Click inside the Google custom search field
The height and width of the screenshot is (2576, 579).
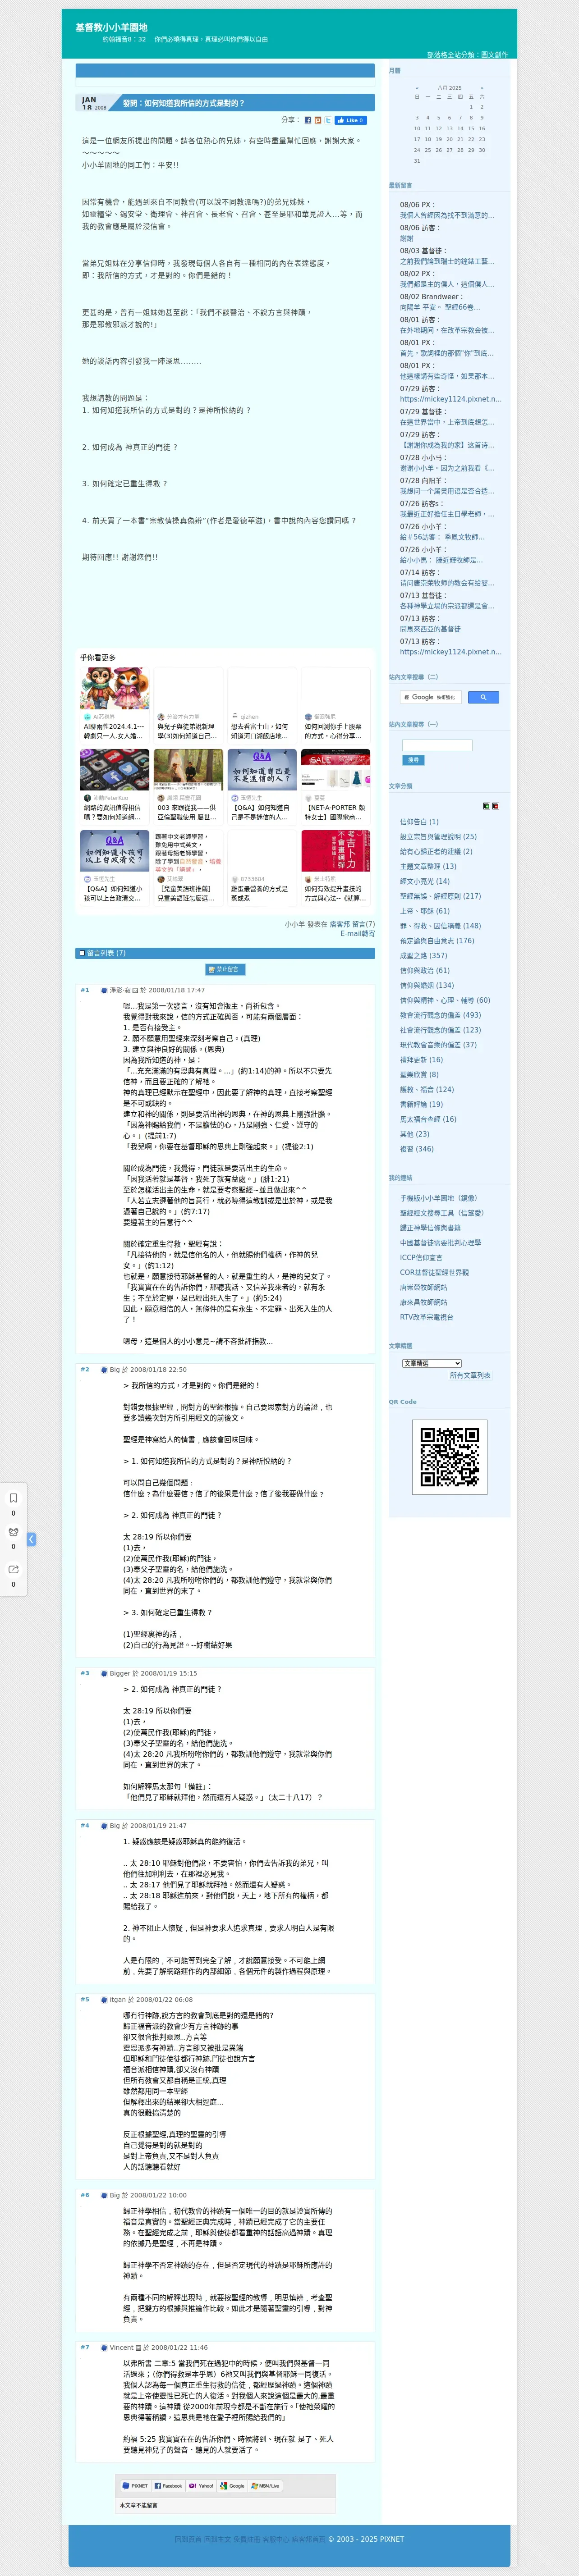432,697
